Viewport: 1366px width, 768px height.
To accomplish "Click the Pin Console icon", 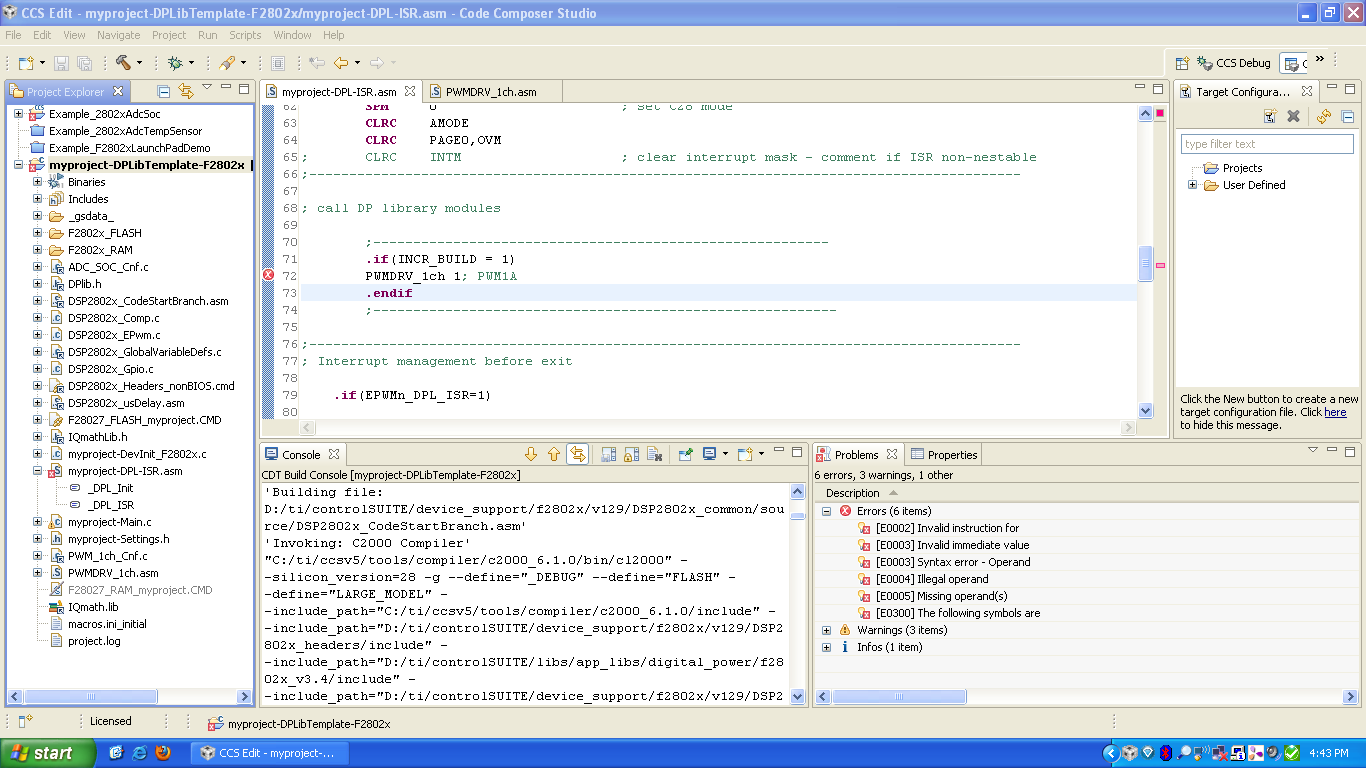I will pyautogui.click(x=685, y=455).
